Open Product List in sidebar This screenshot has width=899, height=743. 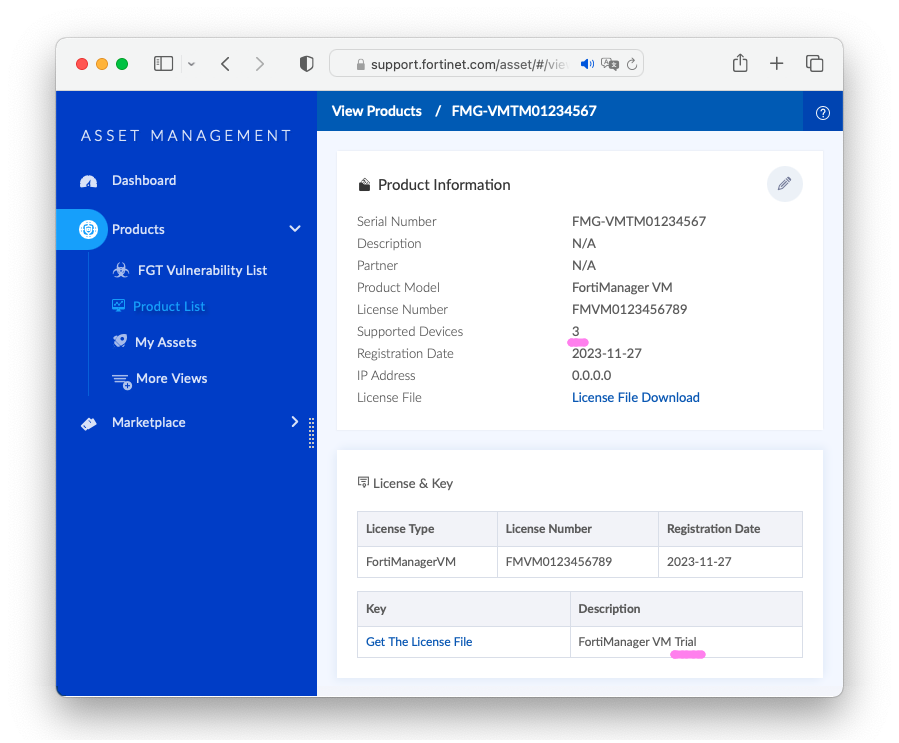click(x=169, y=306)
